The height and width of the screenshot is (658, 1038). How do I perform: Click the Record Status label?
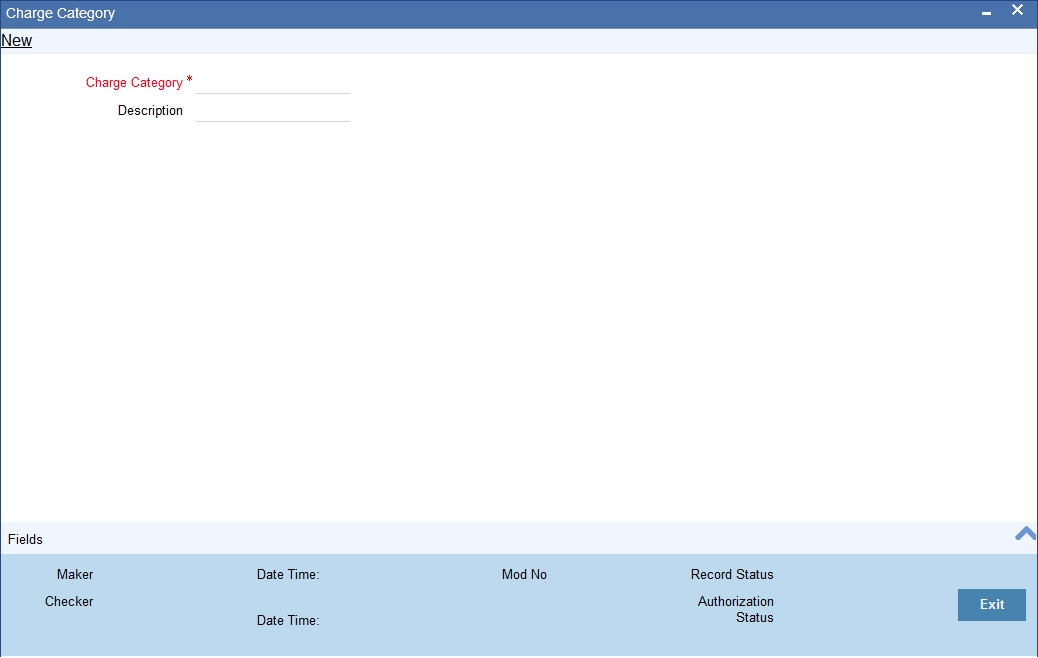click(732, 575)
